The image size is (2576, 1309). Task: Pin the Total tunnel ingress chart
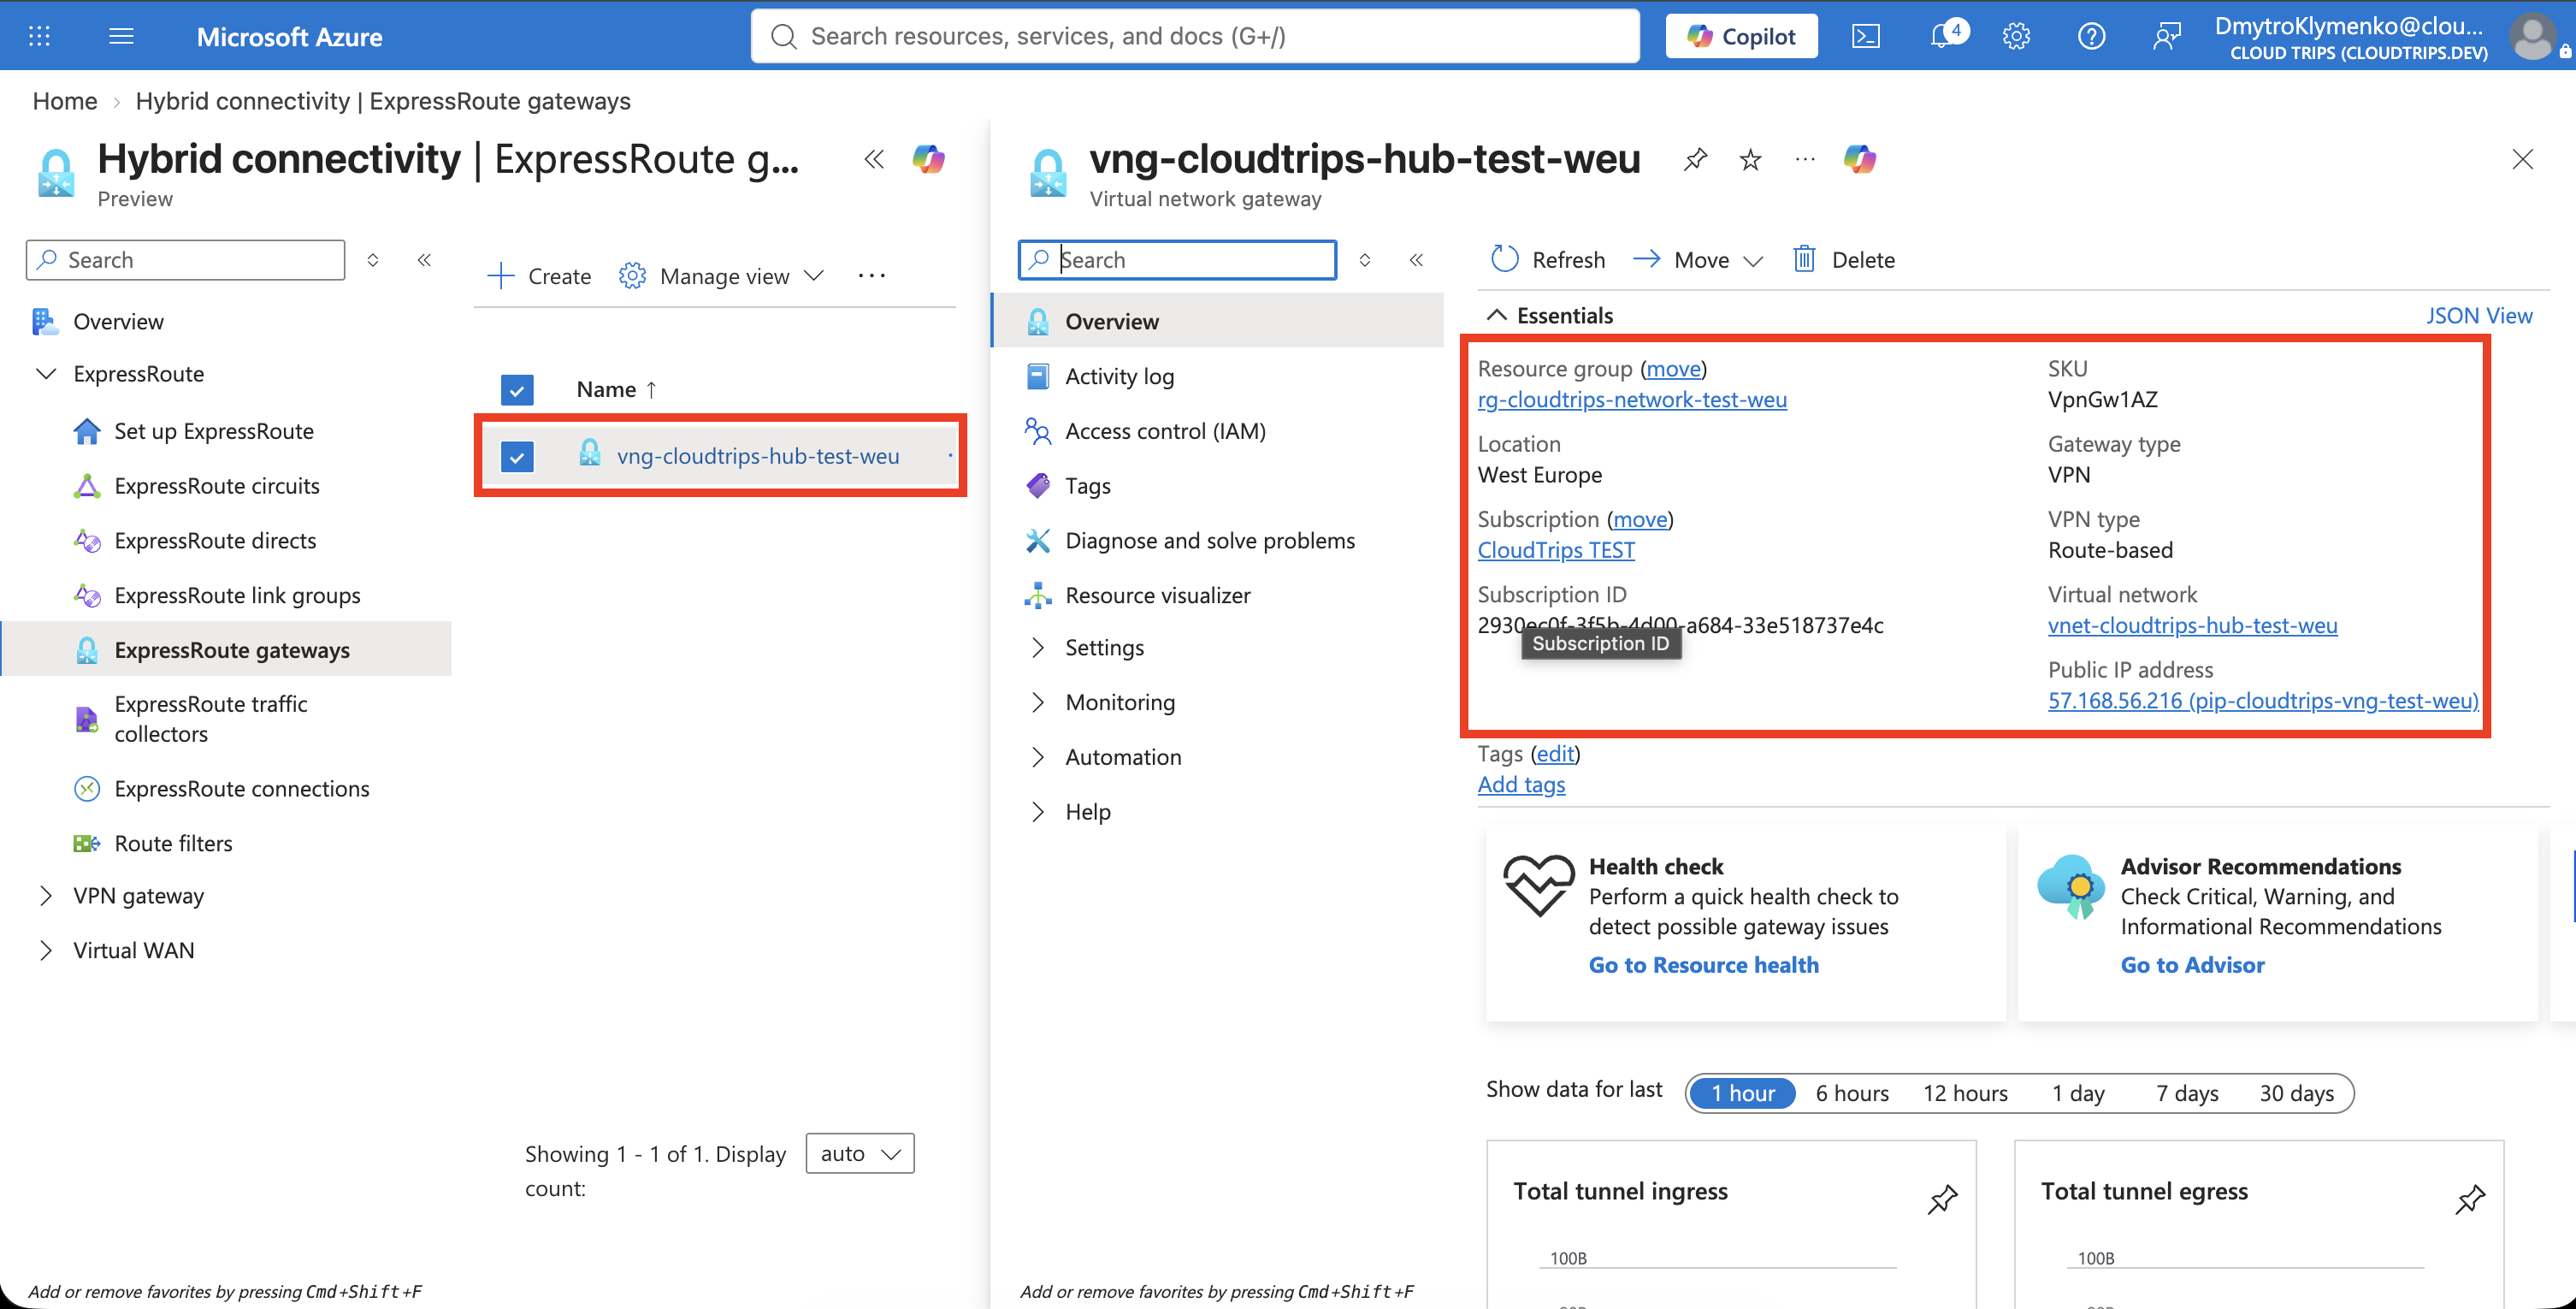1942,1199
